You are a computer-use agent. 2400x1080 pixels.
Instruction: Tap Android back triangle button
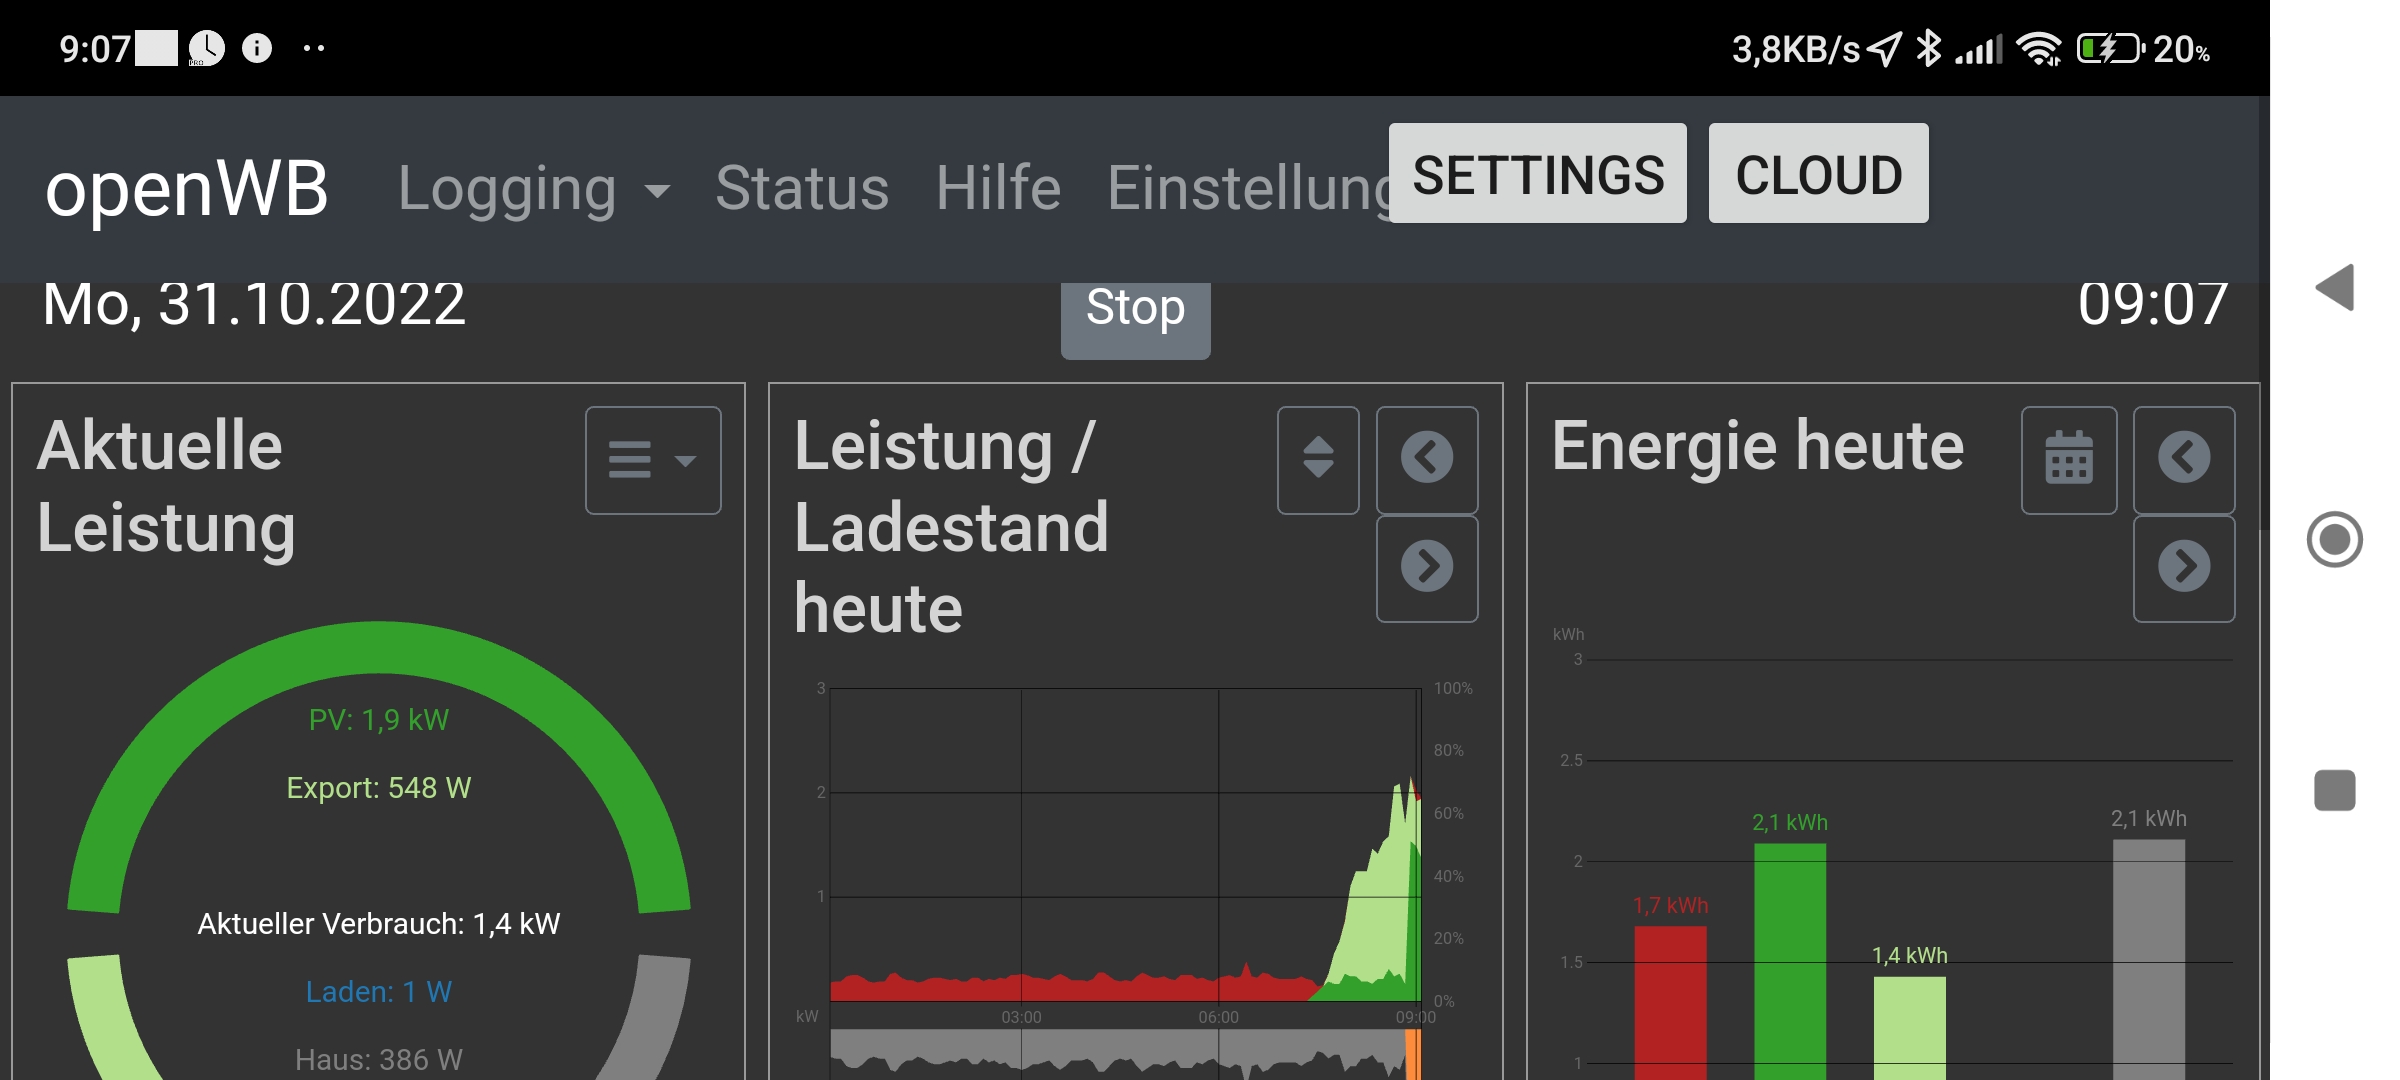(2335, 288)
